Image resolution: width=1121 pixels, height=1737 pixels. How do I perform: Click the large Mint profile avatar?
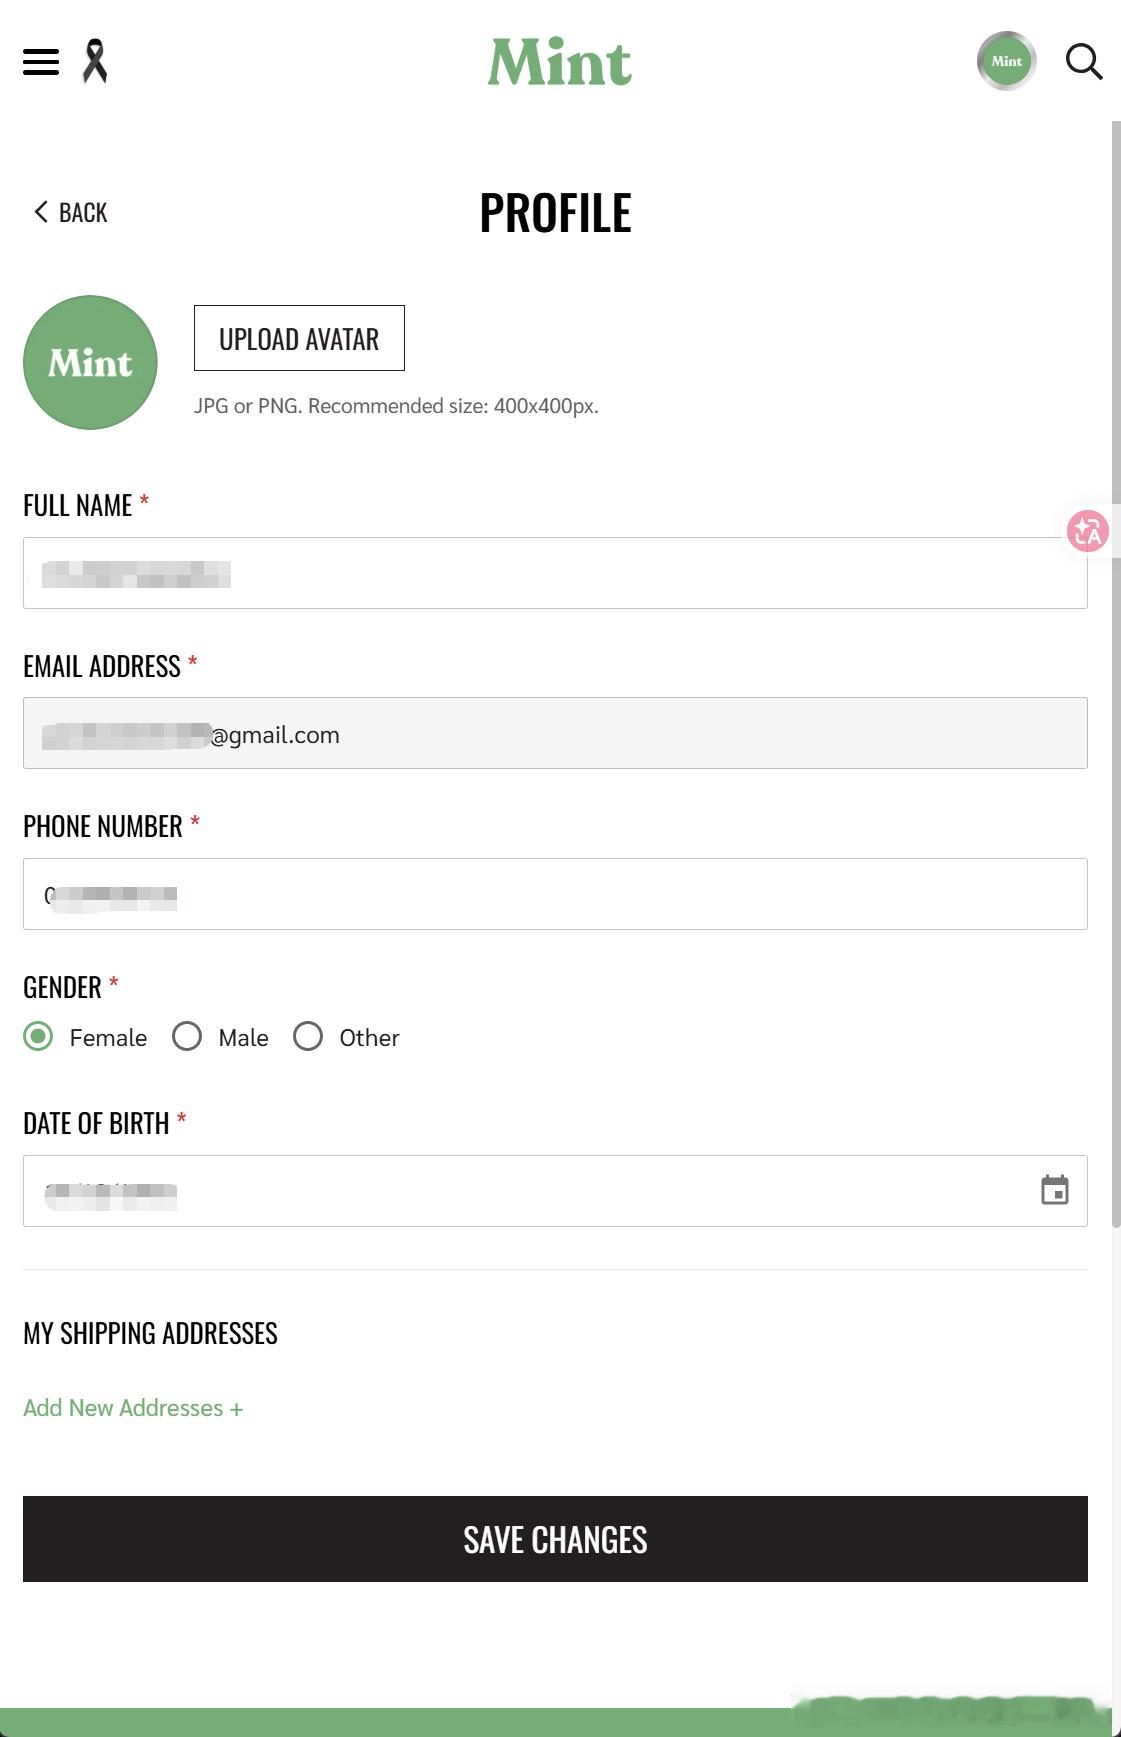[x=90, y=362]
